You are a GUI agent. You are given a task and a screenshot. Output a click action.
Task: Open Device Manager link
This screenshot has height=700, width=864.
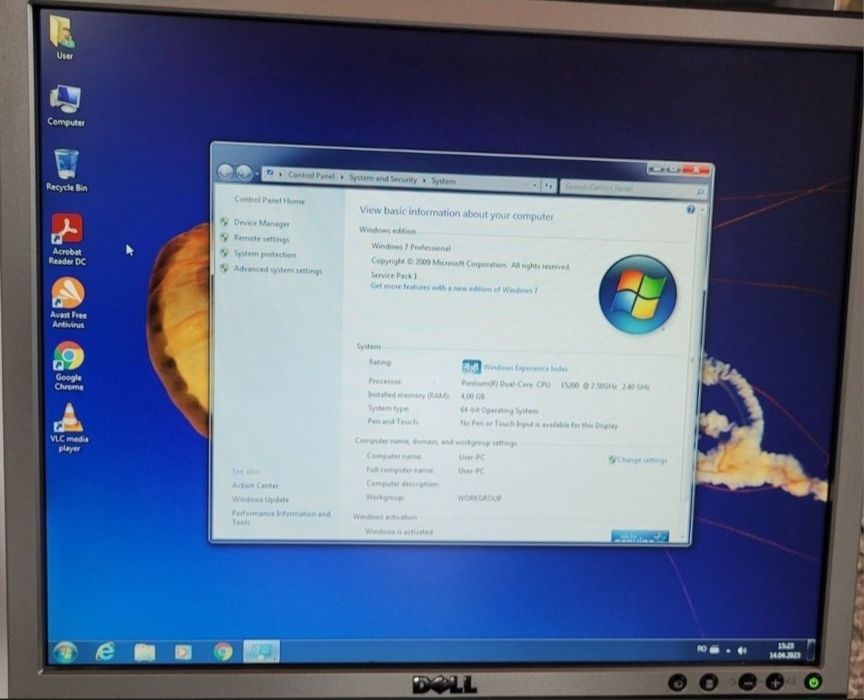(x=261, y=223)
